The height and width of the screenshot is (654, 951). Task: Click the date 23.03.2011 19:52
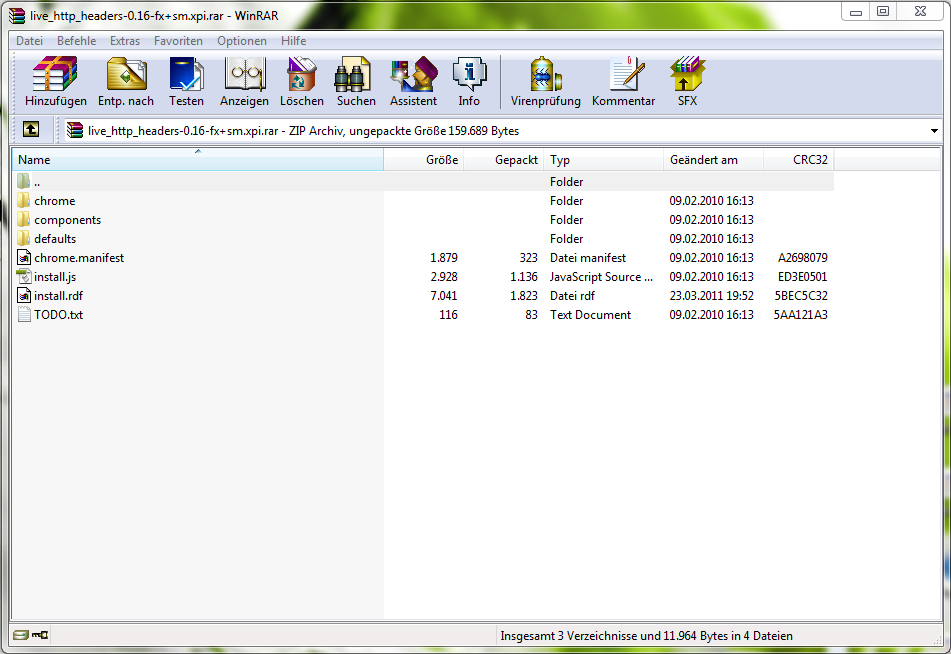(x=711, y=295)
